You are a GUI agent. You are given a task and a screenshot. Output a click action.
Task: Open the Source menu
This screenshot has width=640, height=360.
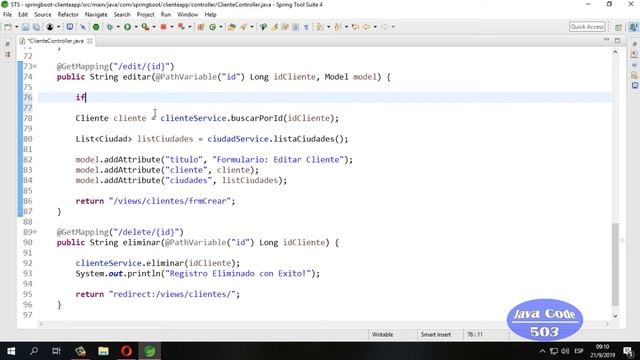point(42,15)
